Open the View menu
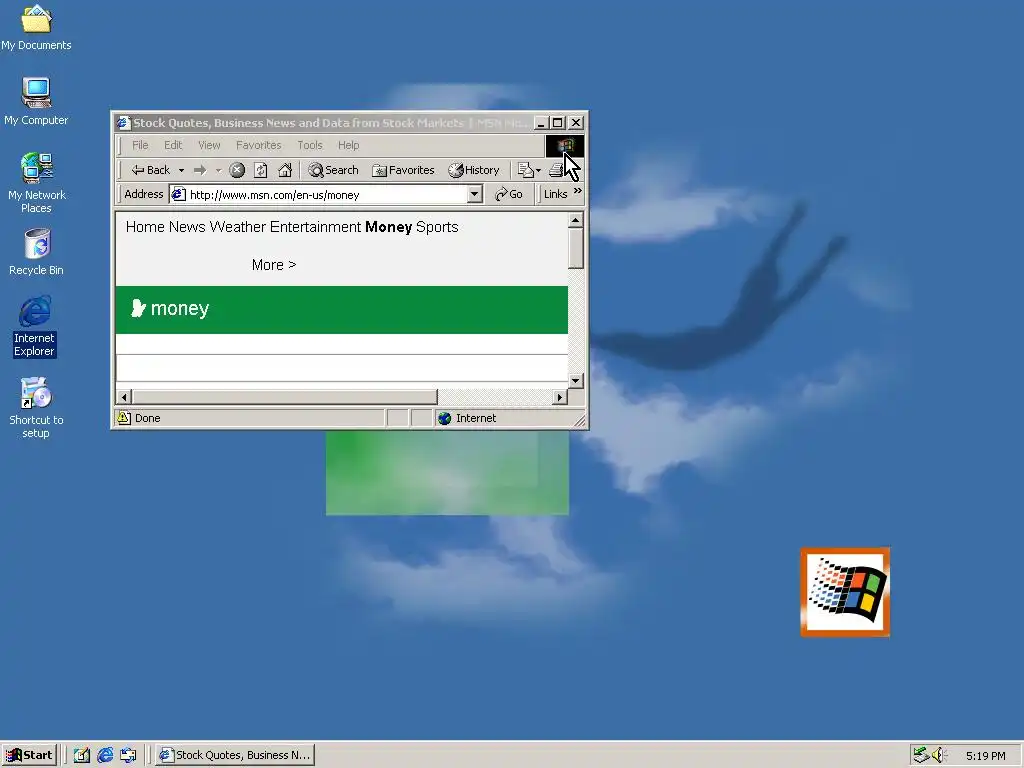 (209, 145)
